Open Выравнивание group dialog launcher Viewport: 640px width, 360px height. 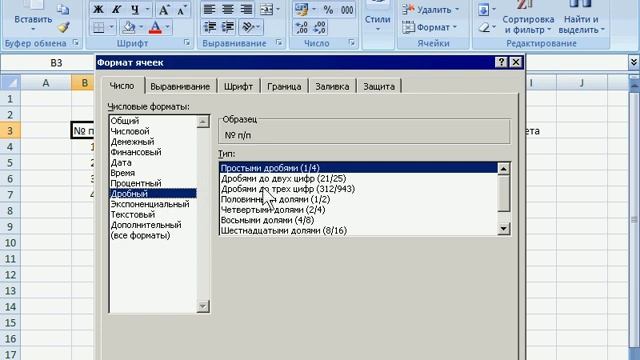pyautogui.click(x=279, y=42)
